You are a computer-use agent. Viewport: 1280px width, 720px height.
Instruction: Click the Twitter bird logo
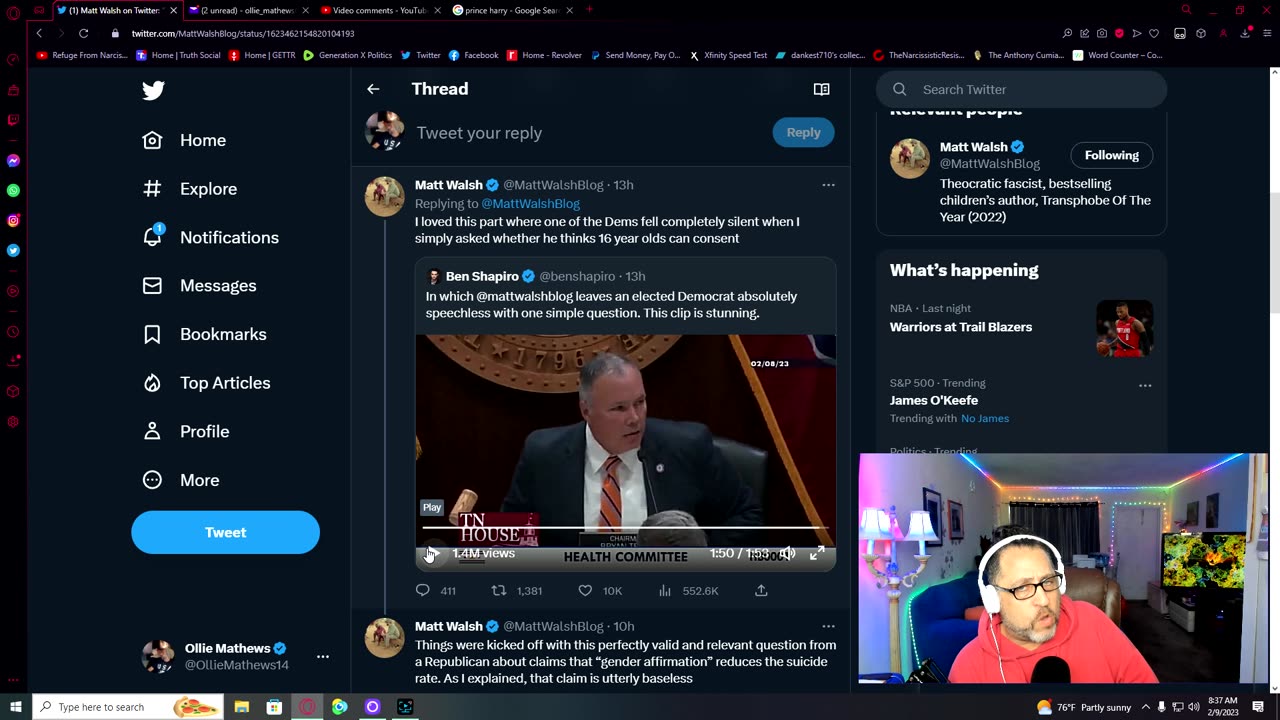point(153,90)
